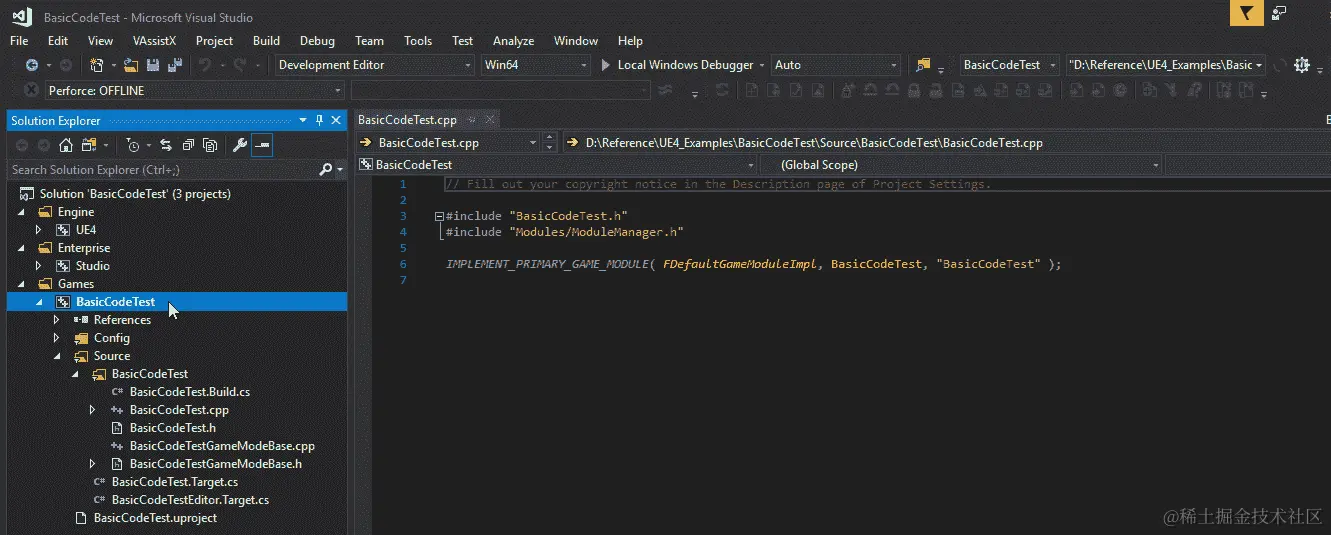Viewport: 1331px width, 535px height.
Task: Click the magnifier icon in Solution Explorer search
Action: [x=326, y=170]
